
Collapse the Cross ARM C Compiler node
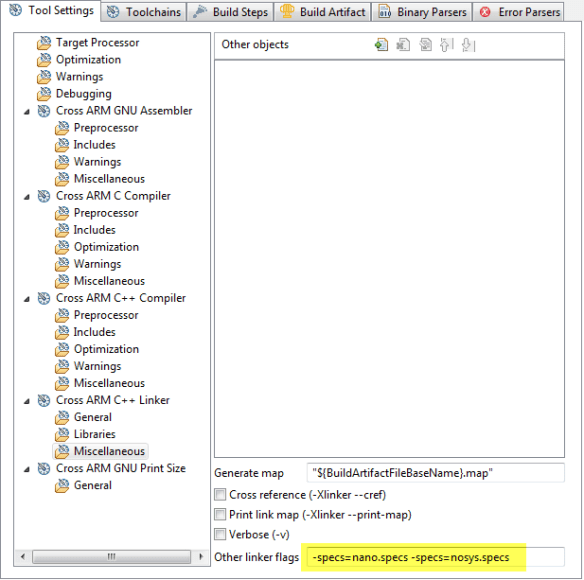coord(27,197)
